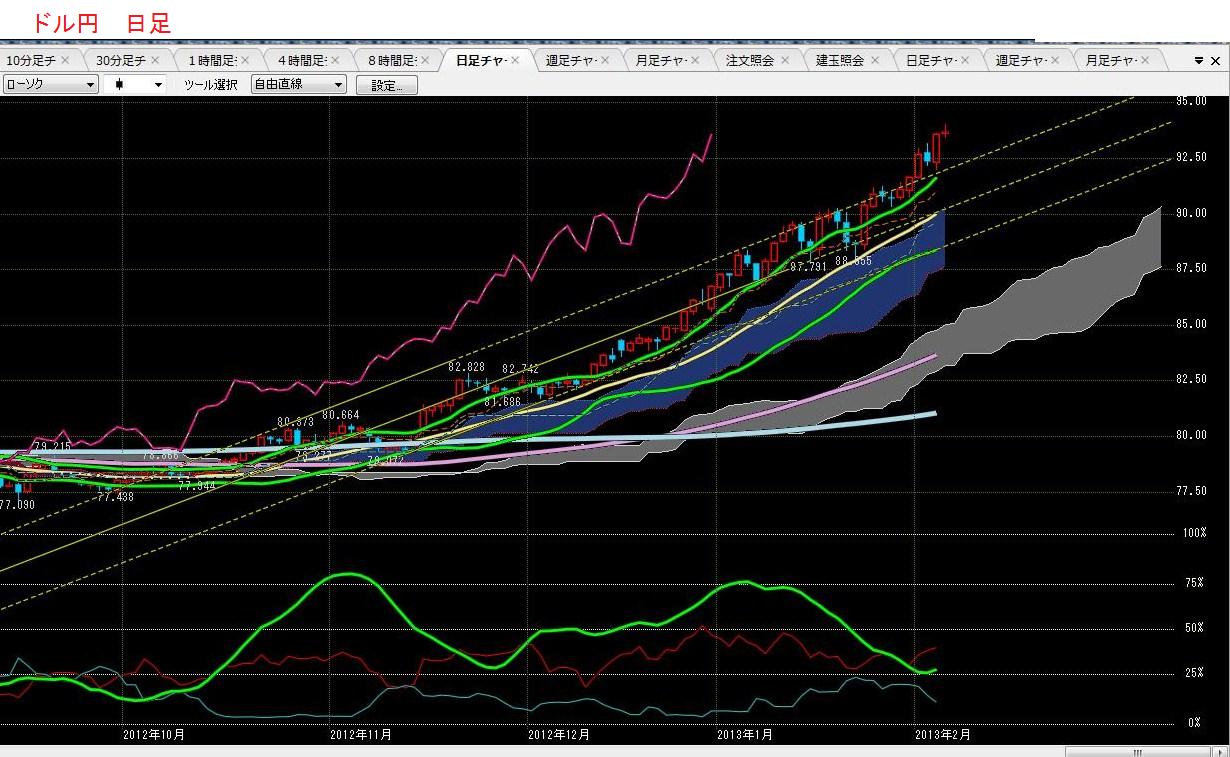Image resolution: width=1230 pixels, height=757 pixels.
Task: Open the ローソク chart type dropdown
Action: tap(50, 85)
